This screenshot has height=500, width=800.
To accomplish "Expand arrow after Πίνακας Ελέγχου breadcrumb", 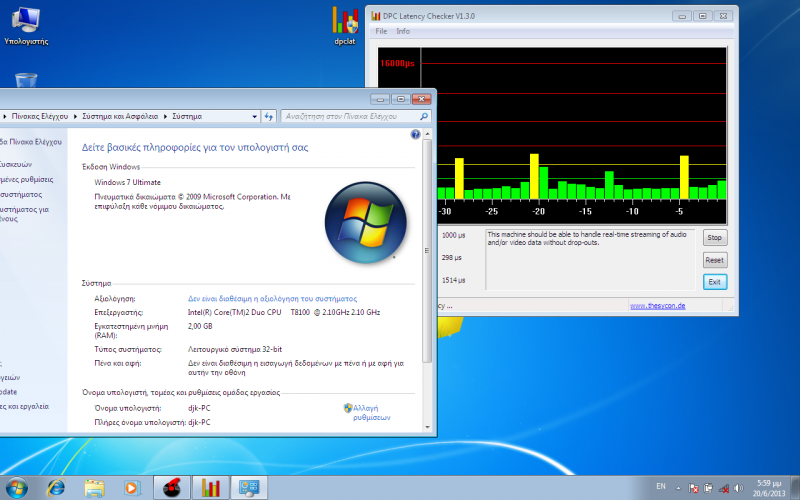I will [75, 116].
